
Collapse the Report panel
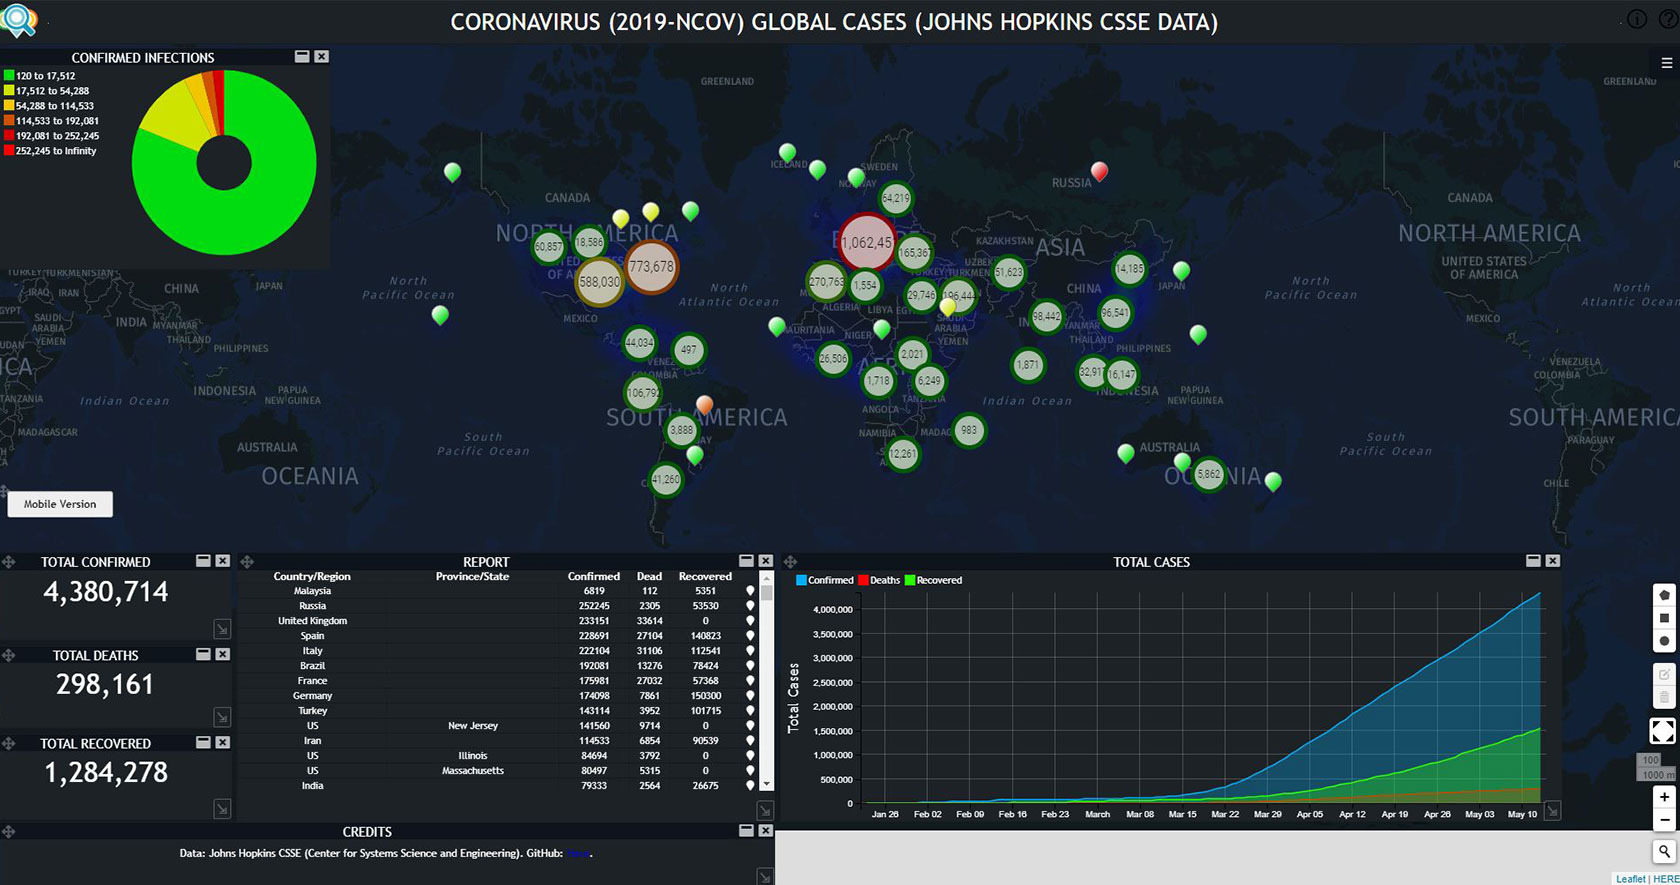tap(746, 561)
